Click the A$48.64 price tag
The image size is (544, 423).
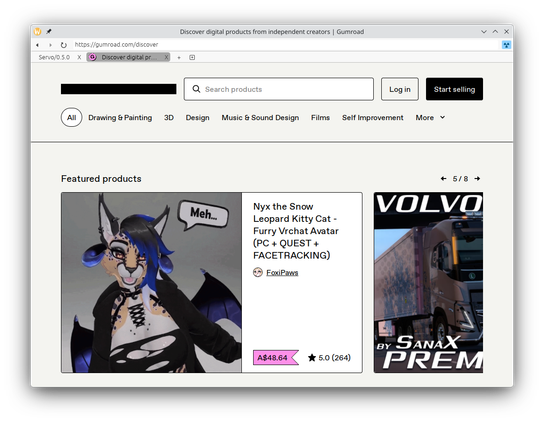275,357
